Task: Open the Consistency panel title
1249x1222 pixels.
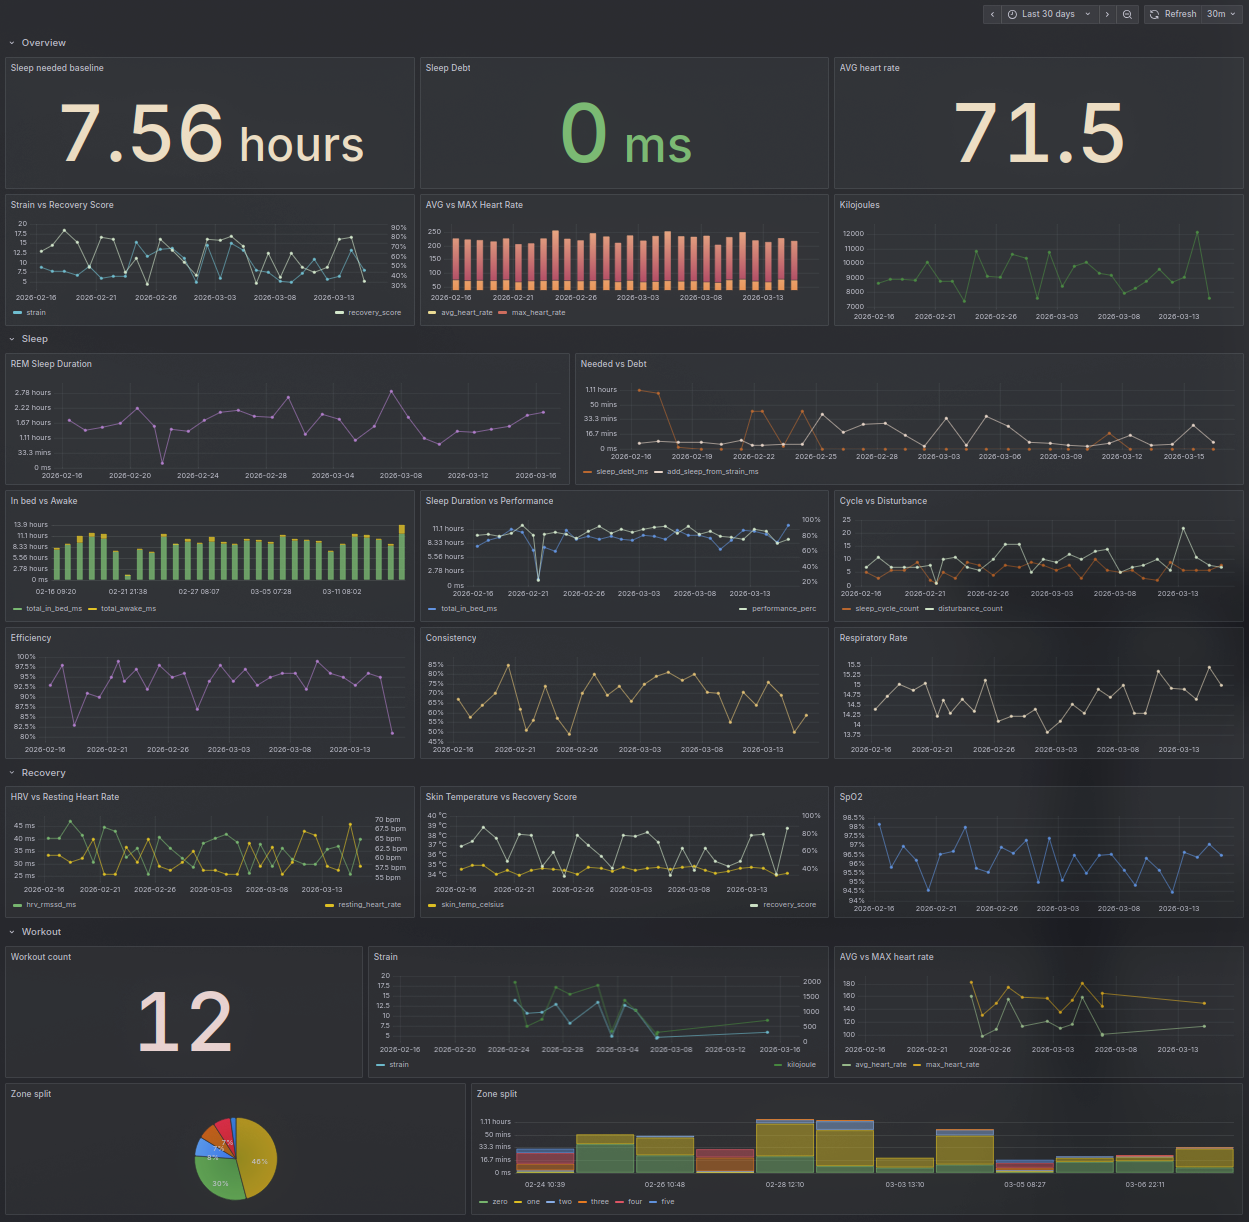Action: [x=451, y=638]
